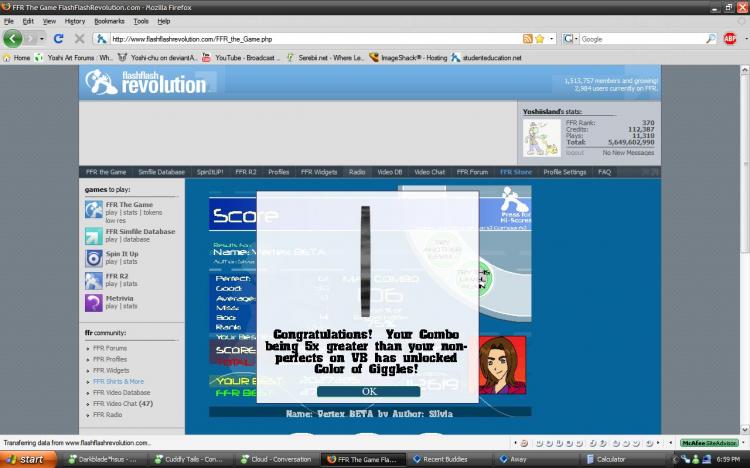Click the low res link

pos(115,221)
